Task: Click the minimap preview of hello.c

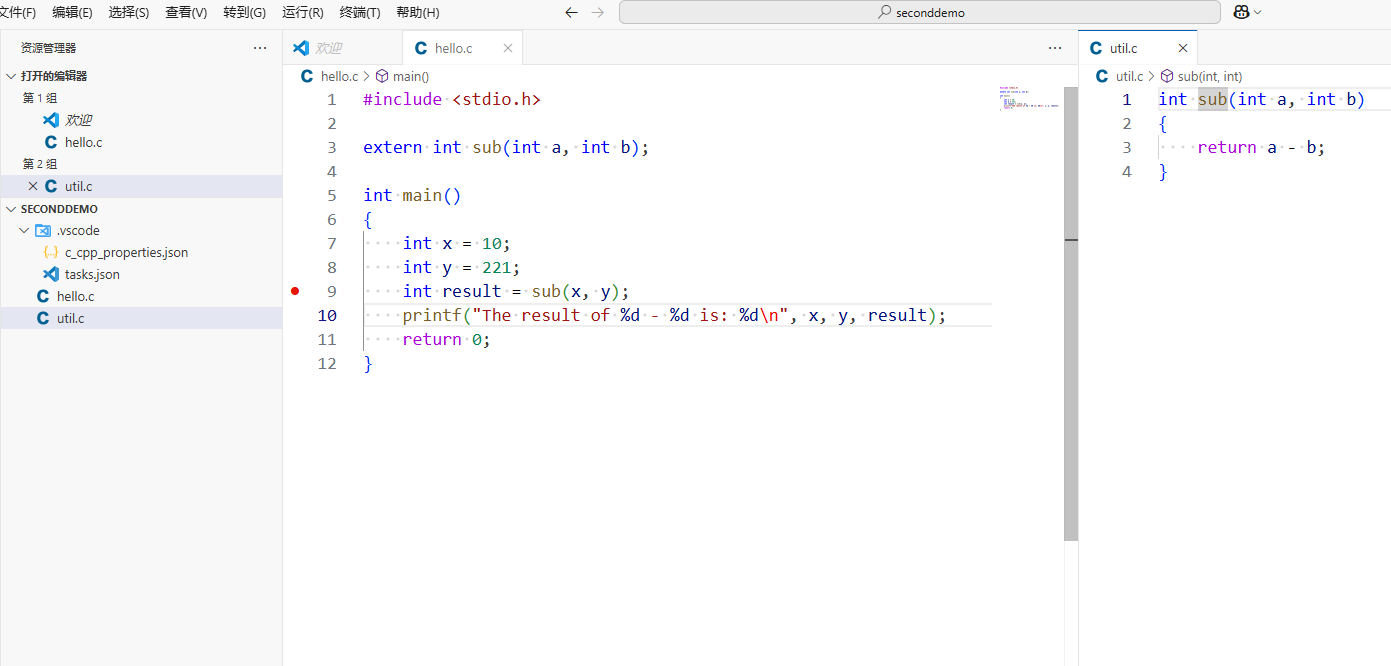Action: (1029, 99)
